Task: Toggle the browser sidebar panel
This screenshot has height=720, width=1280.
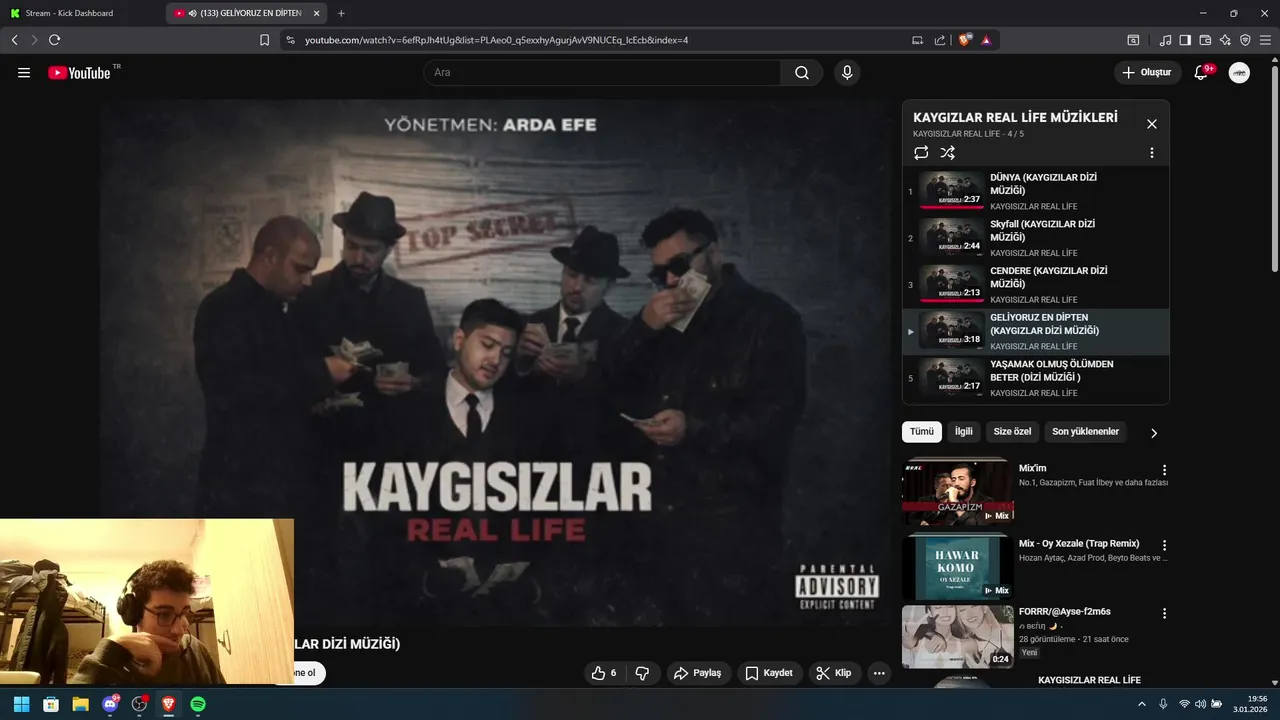Action: pos(1185,40)
